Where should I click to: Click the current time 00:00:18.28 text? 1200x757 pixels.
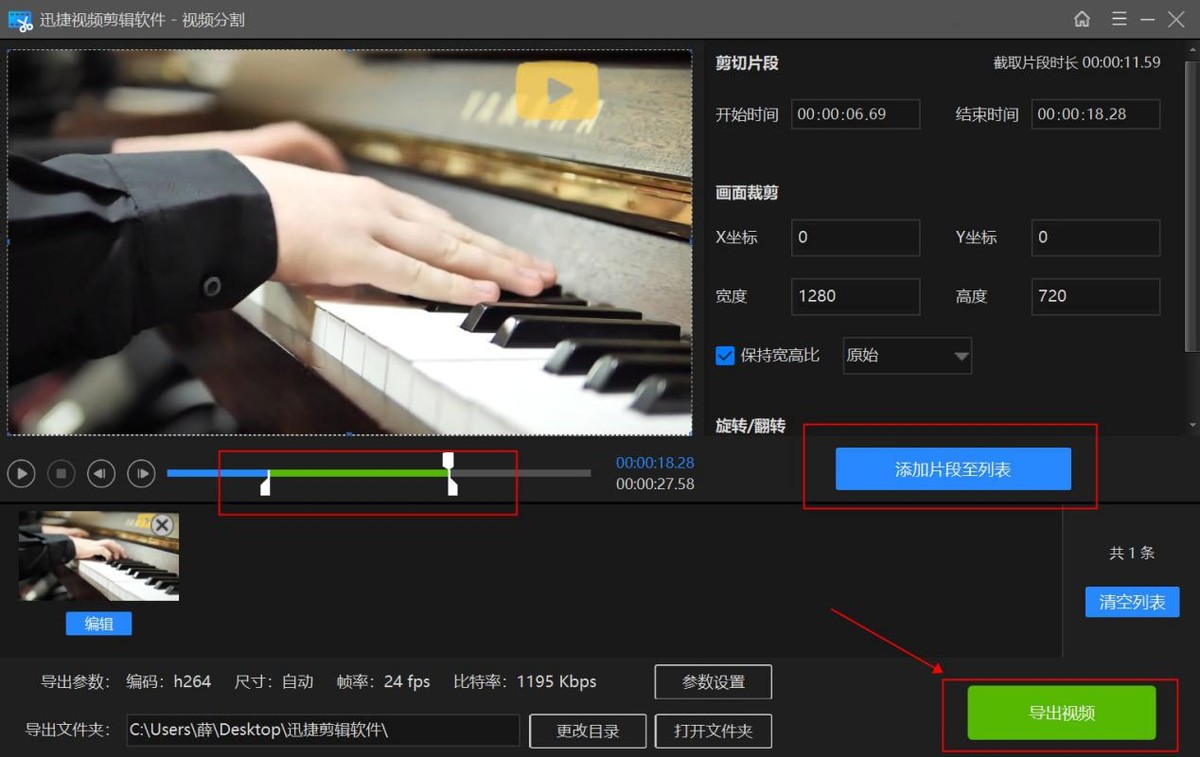coord(655,463)
